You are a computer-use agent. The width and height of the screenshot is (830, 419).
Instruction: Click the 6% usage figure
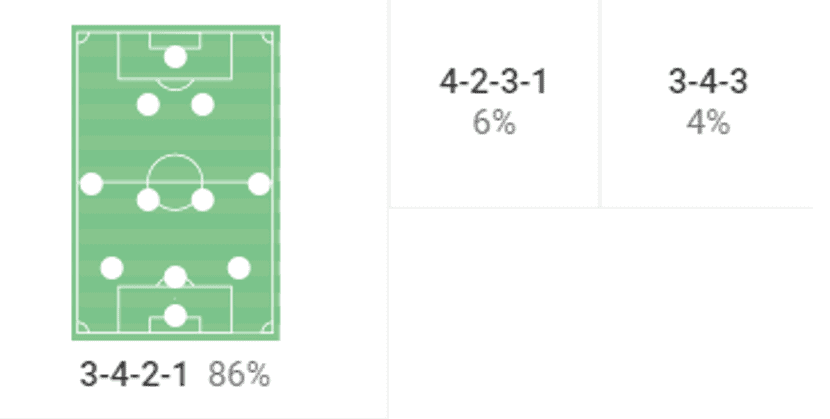coord(494,124)
